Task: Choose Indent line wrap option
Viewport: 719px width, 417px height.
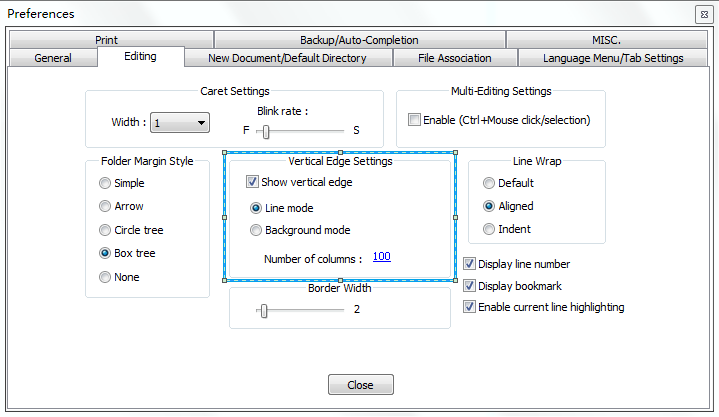Action: point(489,229)
